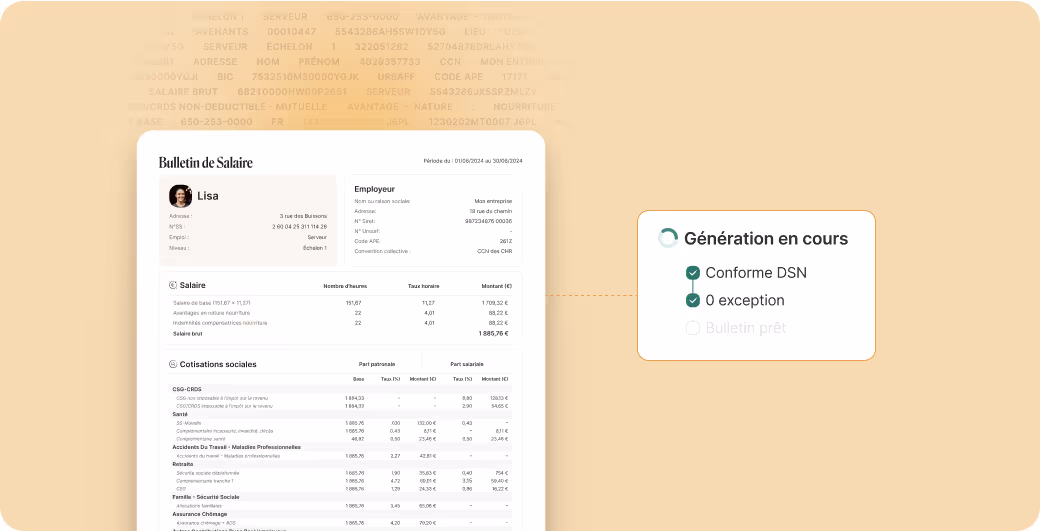Click the Part salariale column header
This screenshot has width=1040, height=531.
click(x=467, y=364)
